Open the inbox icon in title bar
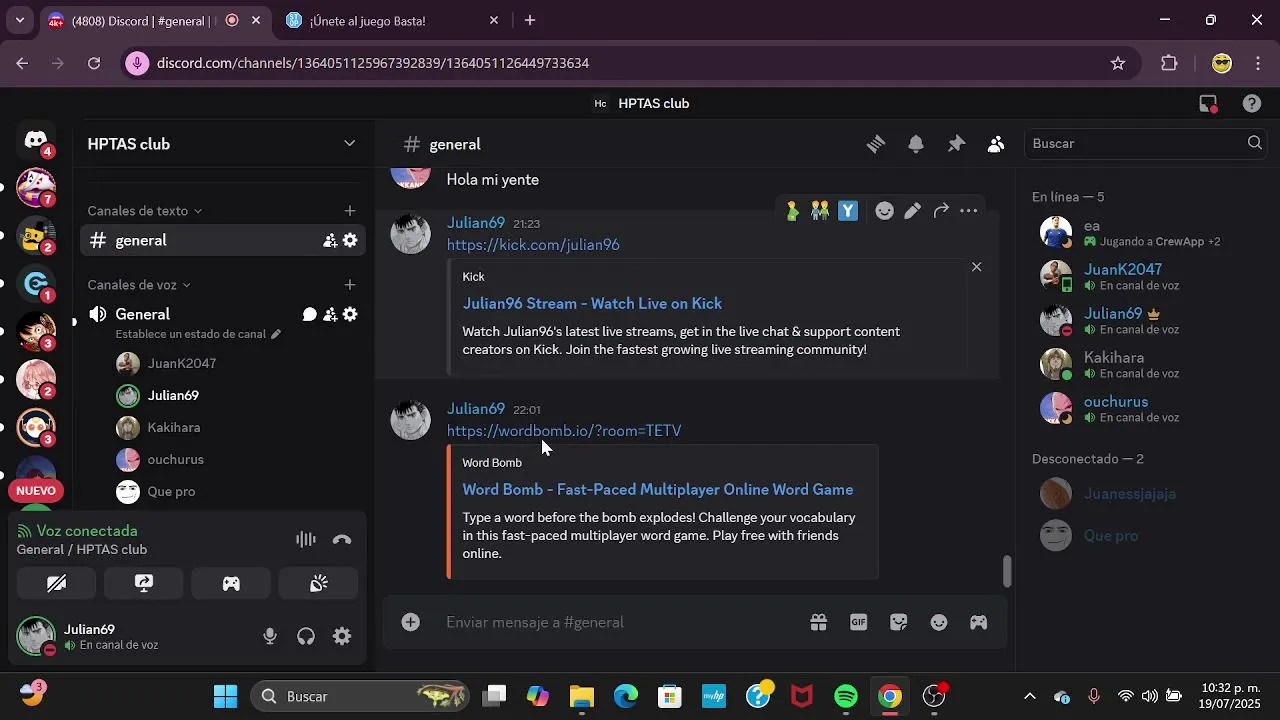This screenshot has height=720, width=1280. coord(1208,103)
